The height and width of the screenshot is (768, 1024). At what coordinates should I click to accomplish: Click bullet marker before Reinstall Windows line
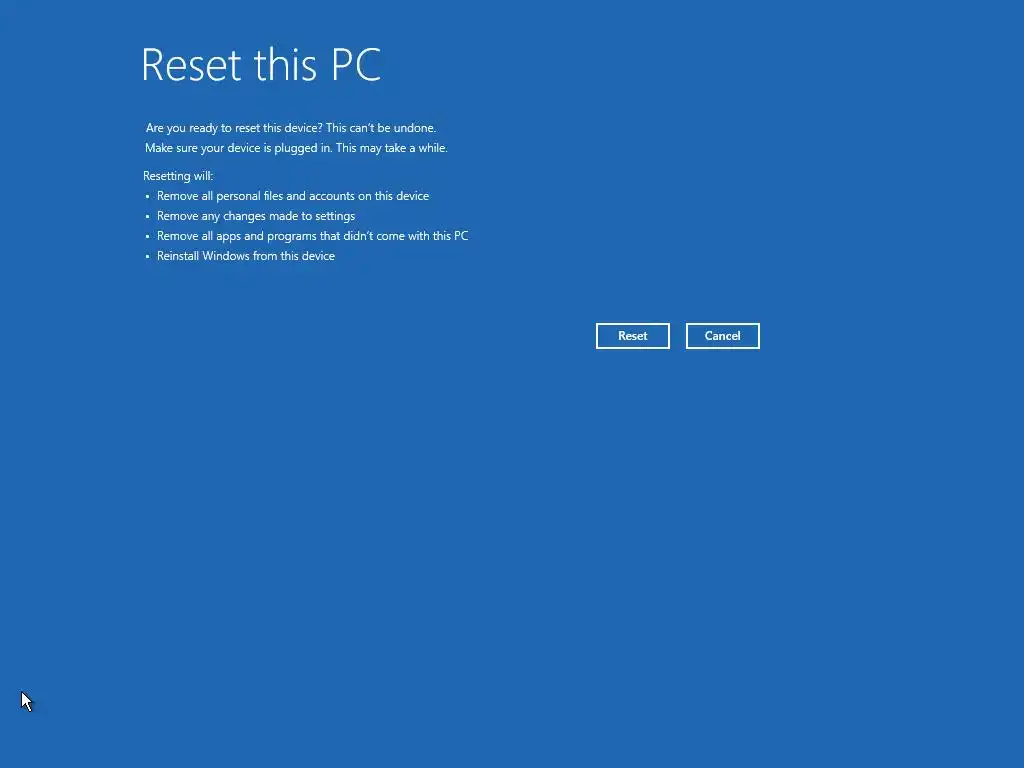(x=148, y=257)
